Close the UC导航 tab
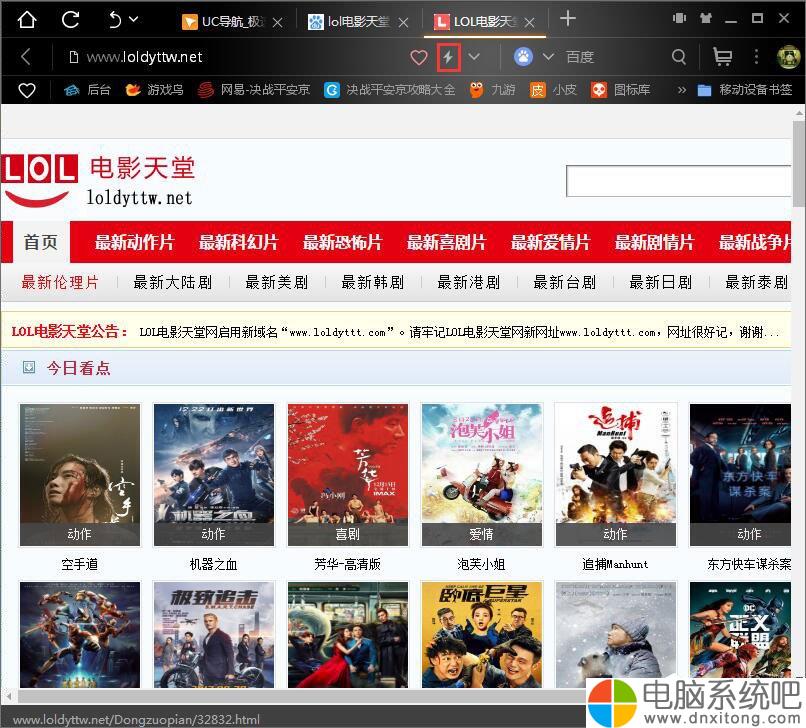The height and width of the screenshot is (728, 806). (x=278, y=23)
